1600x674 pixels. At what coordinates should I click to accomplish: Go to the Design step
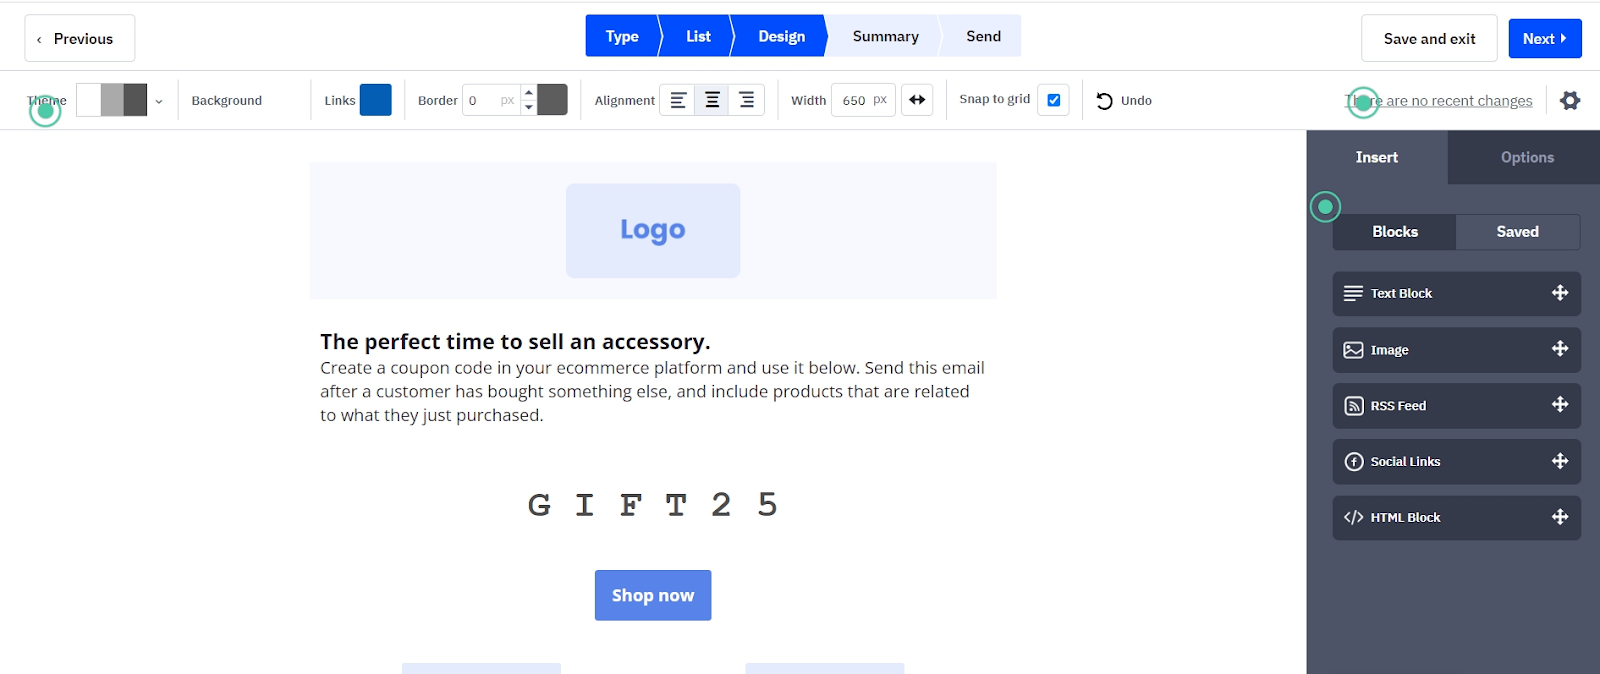(781, 36)
